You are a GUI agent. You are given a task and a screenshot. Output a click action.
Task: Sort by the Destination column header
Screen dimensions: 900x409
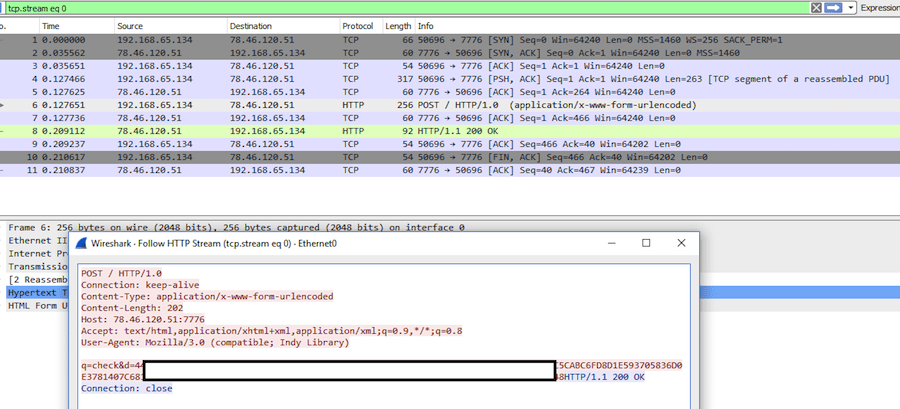click(283, 26)
